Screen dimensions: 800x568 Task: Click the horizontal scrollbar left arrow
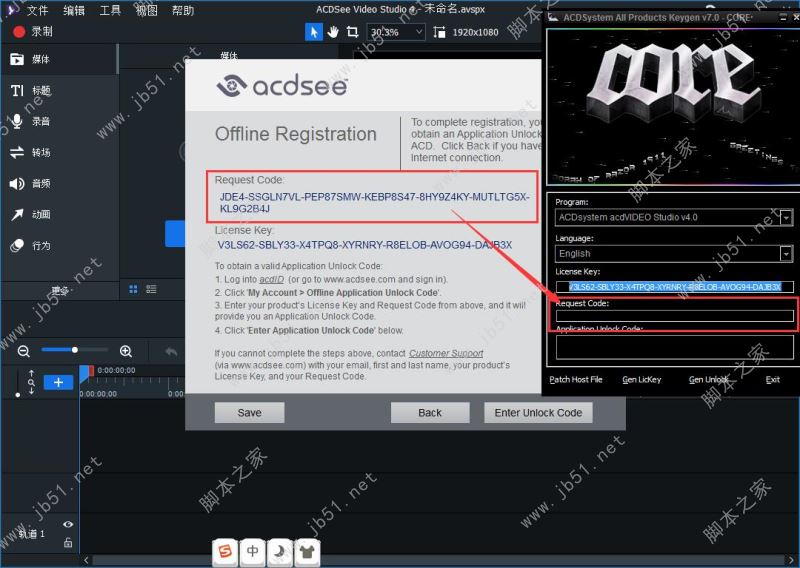[86, 560]
